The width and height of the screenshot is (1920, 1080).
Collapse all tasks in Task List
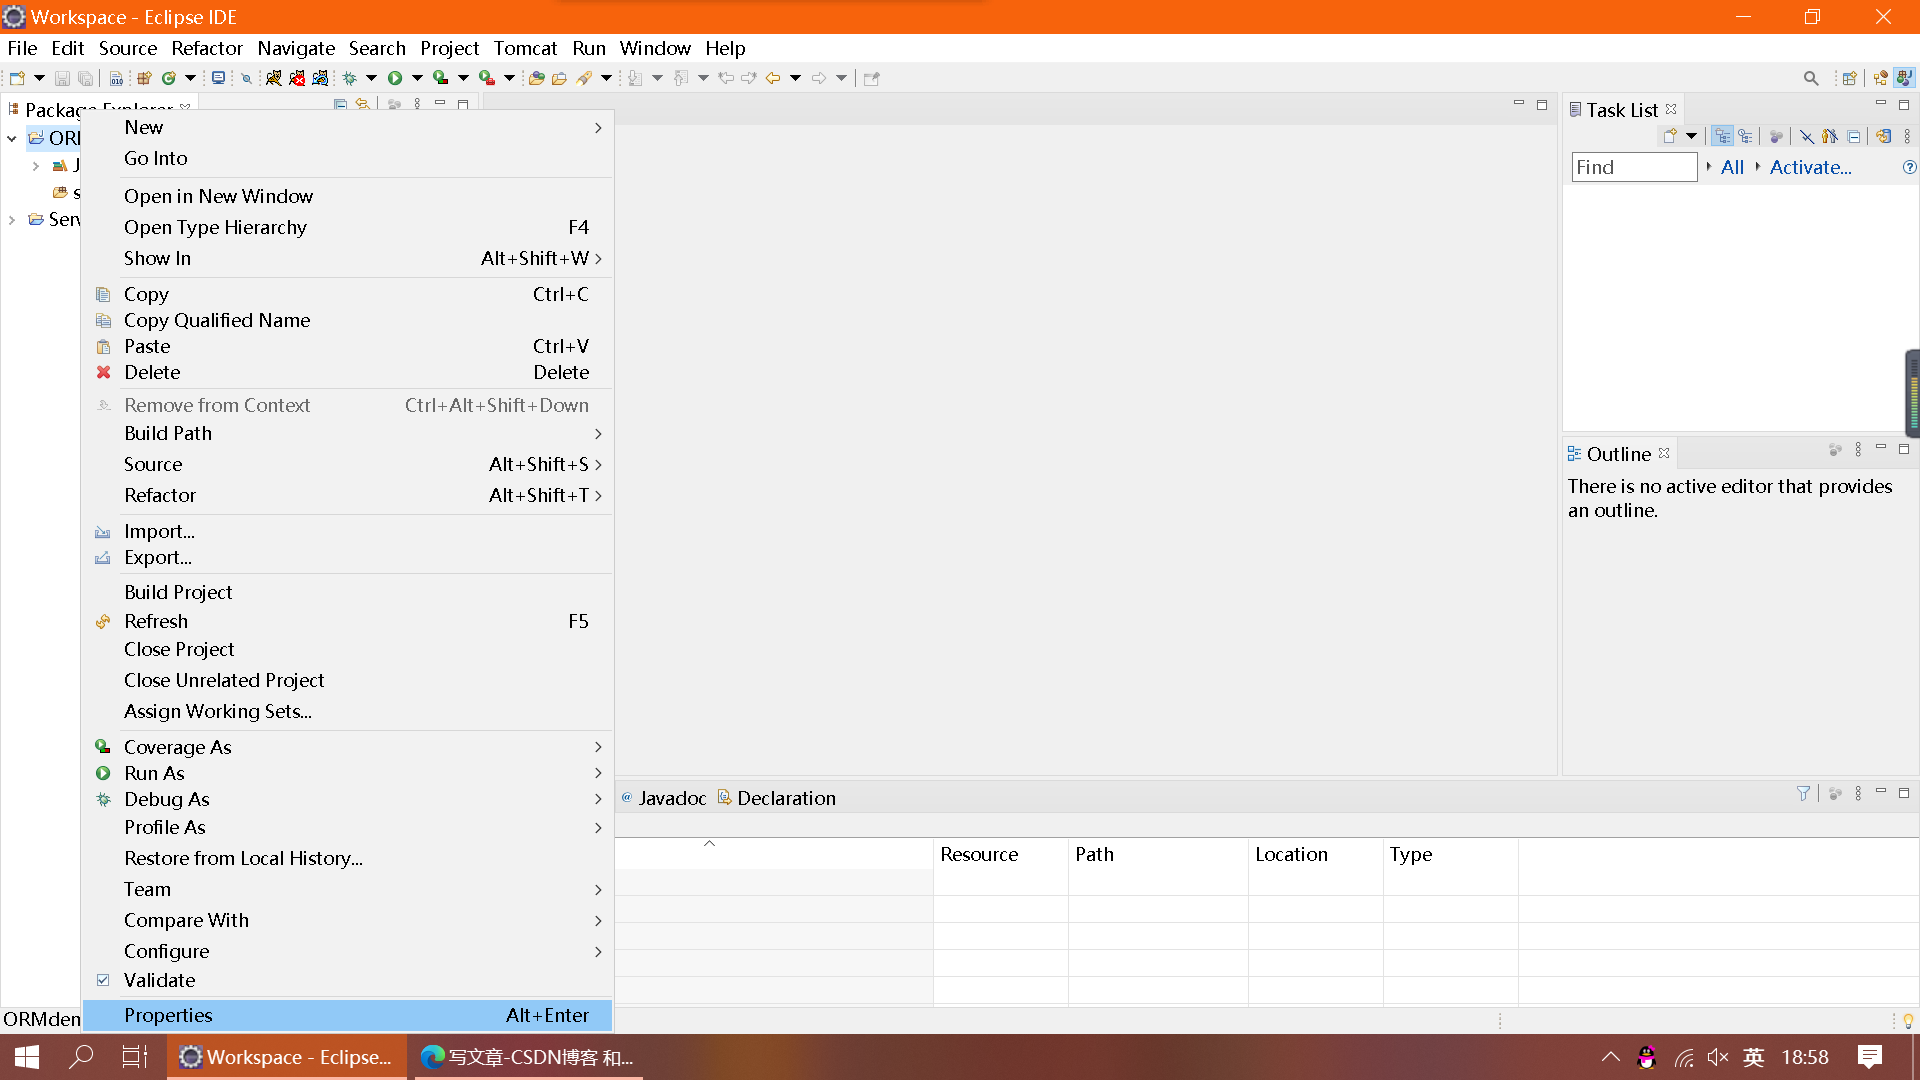[x=1854, y=136]
